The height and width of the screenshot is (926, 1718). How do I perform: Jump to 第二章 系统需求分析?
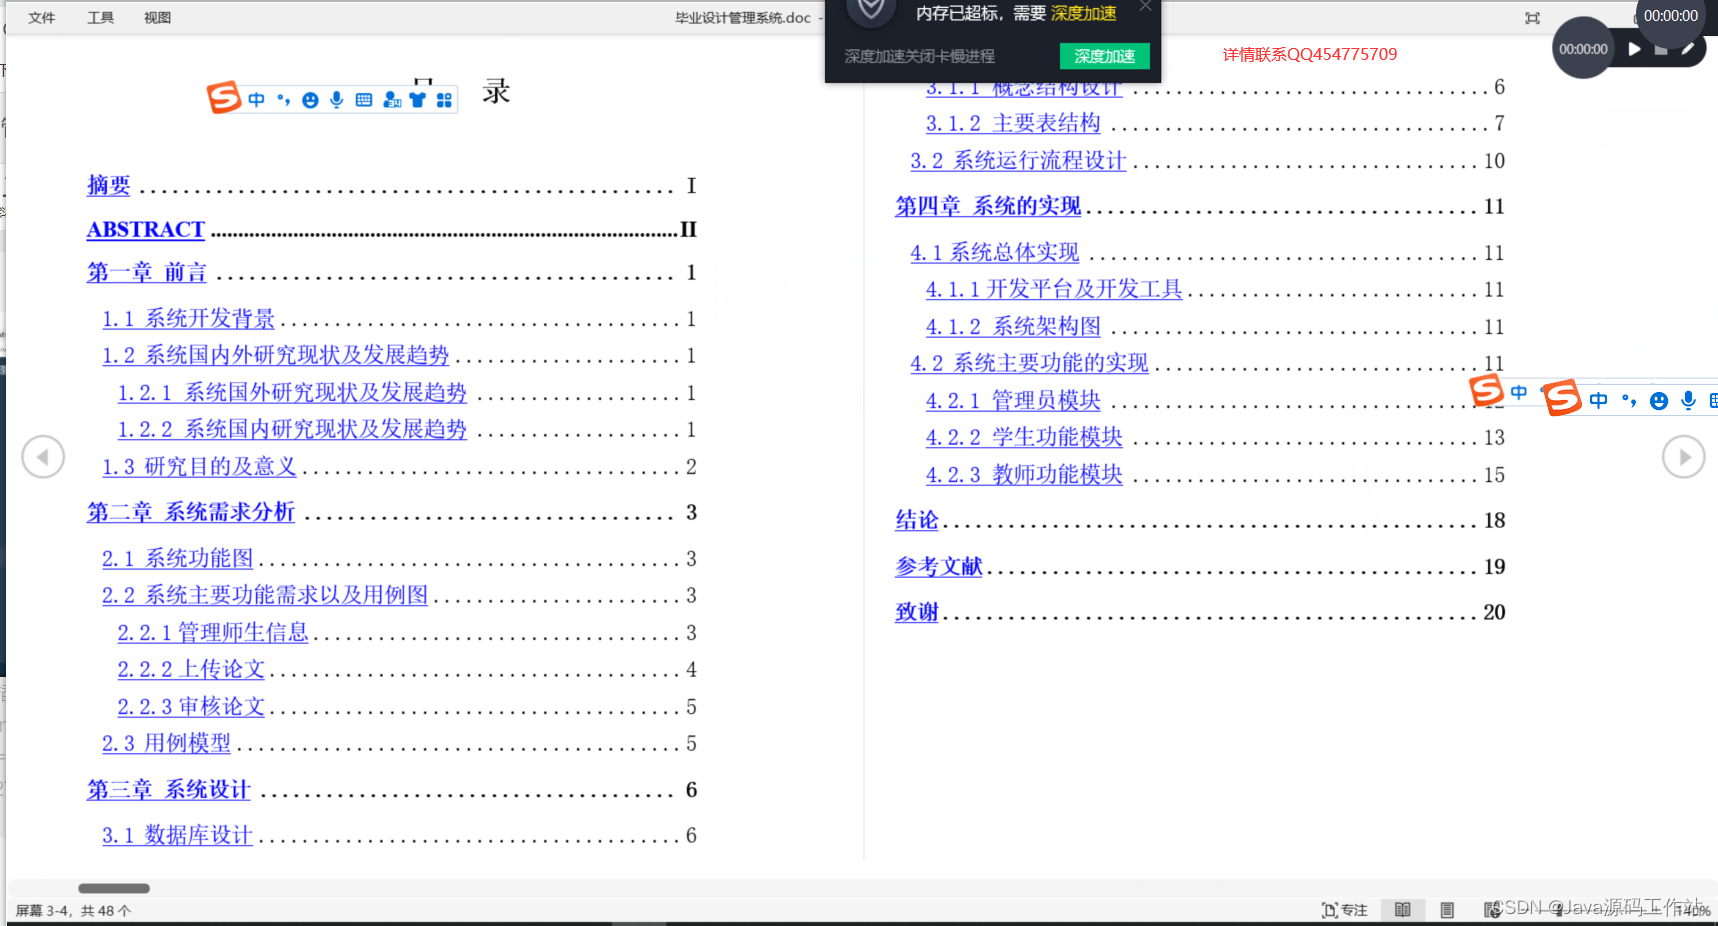(x=190, y=512)
